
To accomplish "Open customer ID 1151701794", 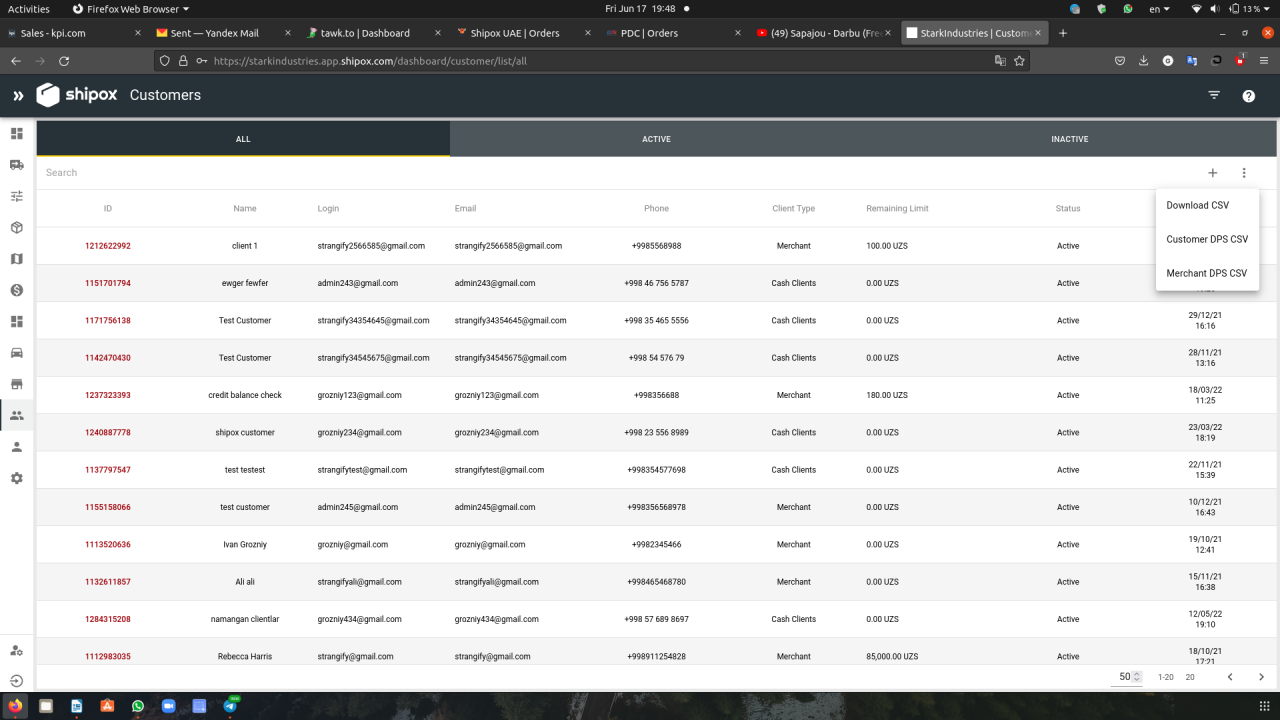I will (x=108, y=283).
